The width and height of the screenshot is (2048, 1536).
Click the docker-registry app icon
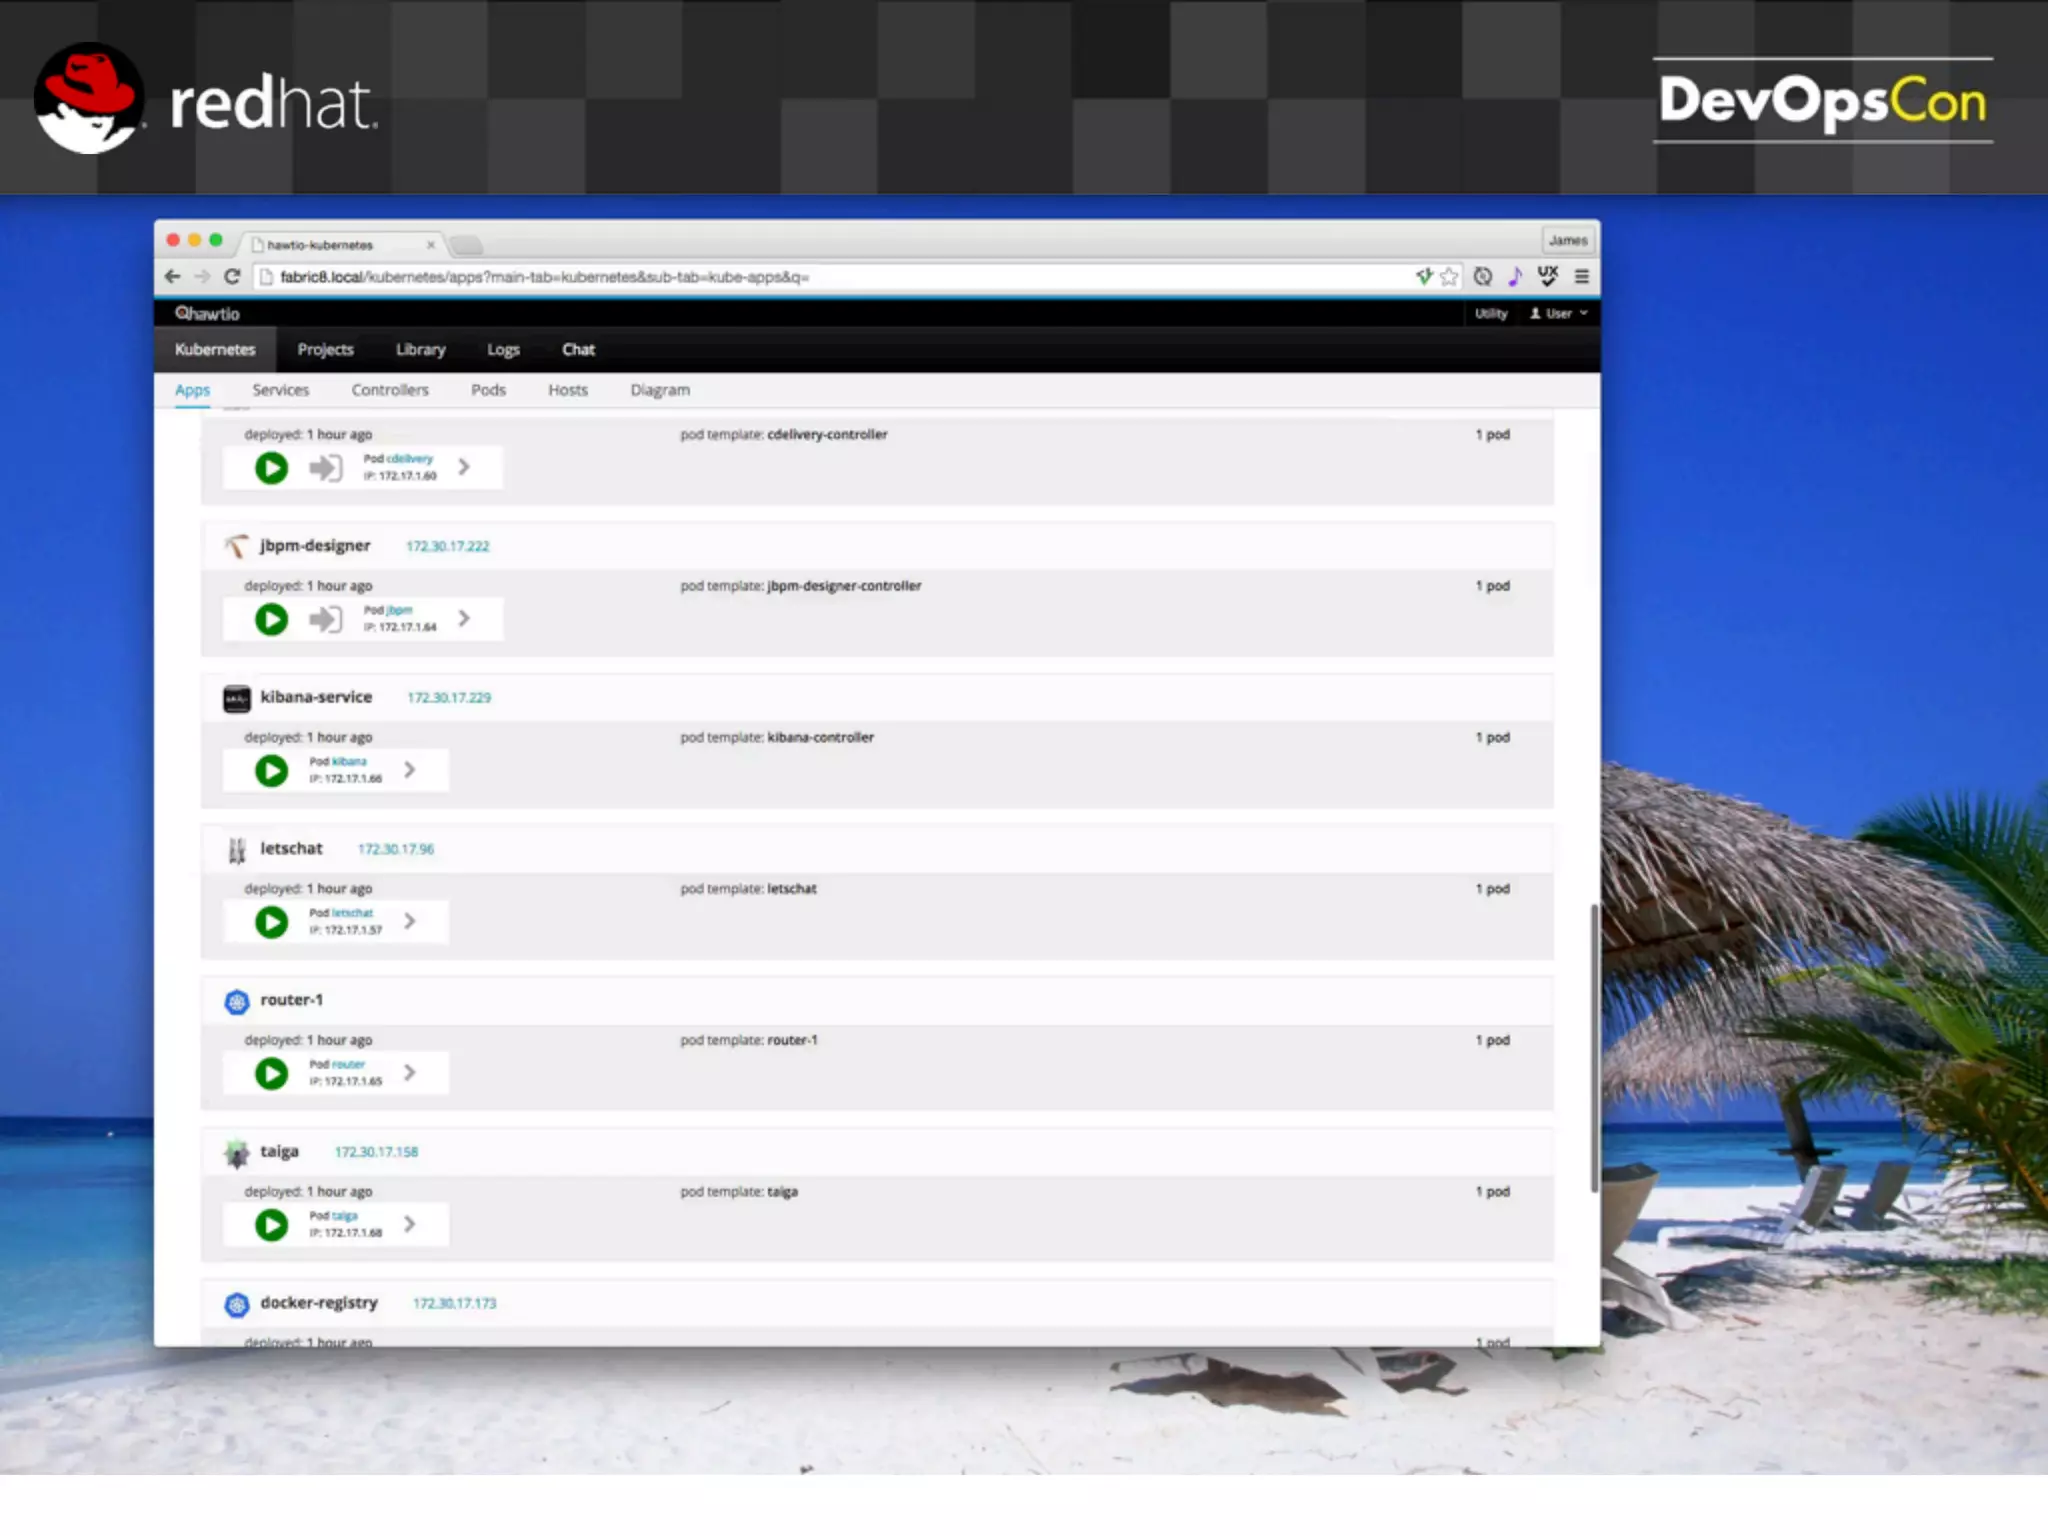(x=237, y=1304)
